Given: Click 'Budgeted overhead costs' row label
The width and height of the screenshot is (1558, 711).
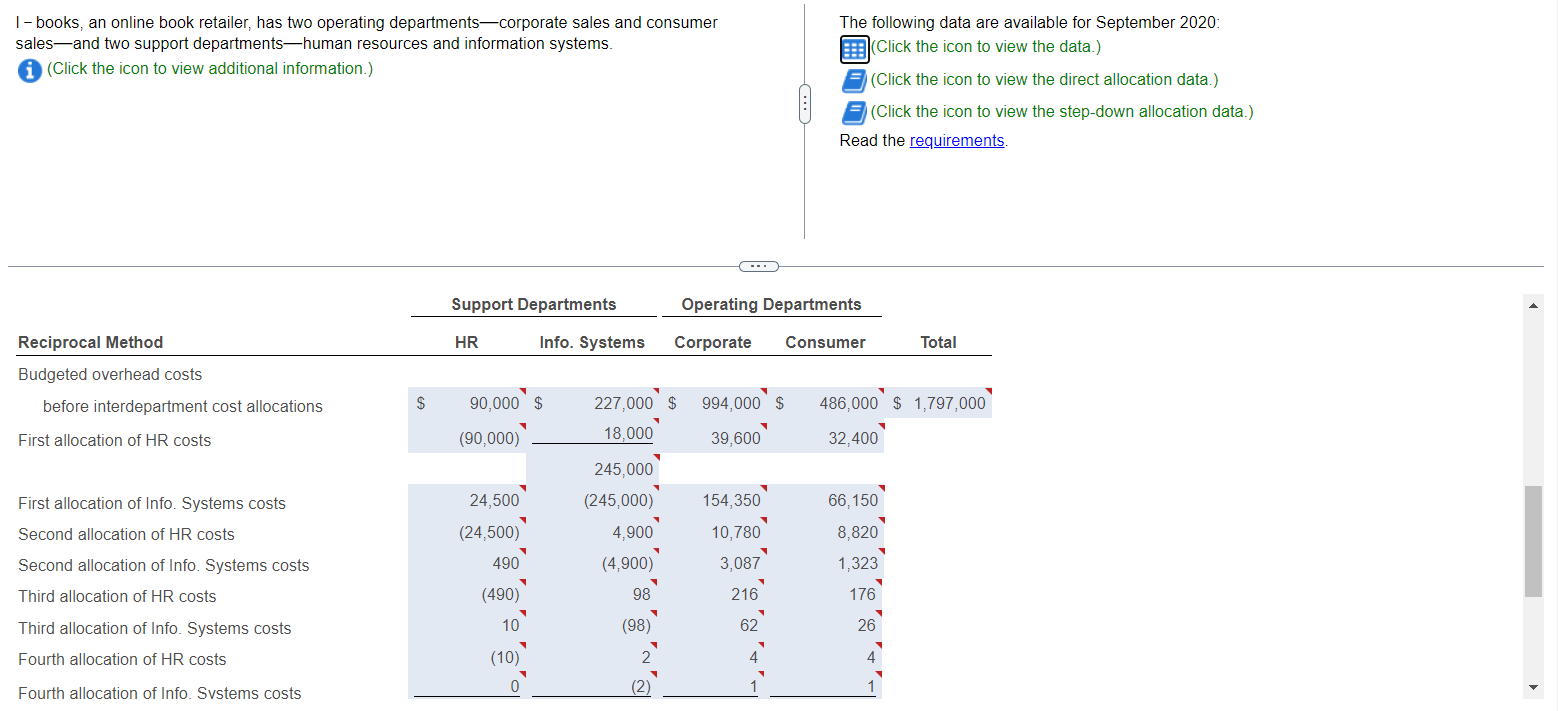Looking at the screenshot, I should pos(110,374).
